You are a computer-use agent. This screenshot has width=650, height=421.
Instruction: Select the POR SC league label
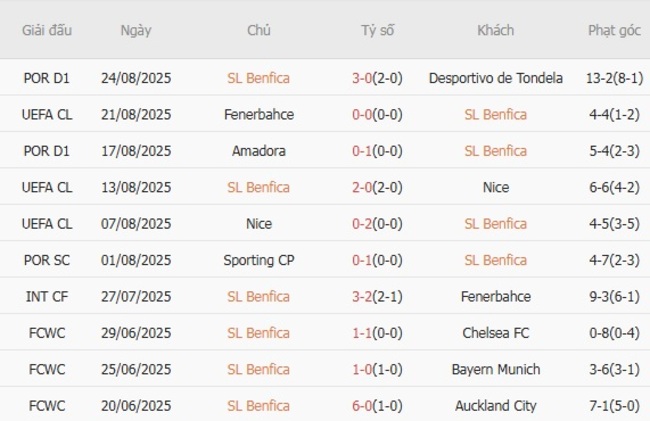pos(46,260)
